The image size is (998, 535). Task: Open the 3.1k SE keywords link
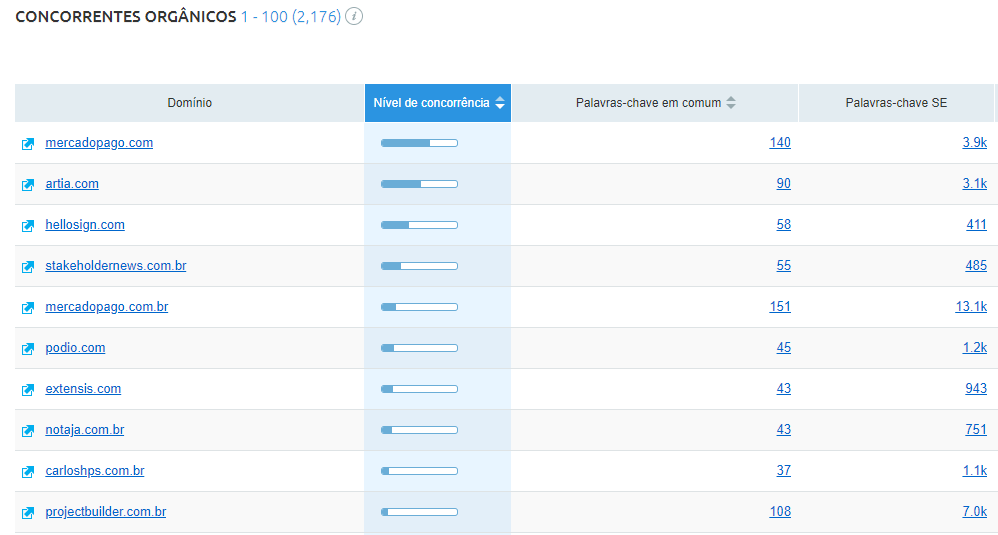974,183
